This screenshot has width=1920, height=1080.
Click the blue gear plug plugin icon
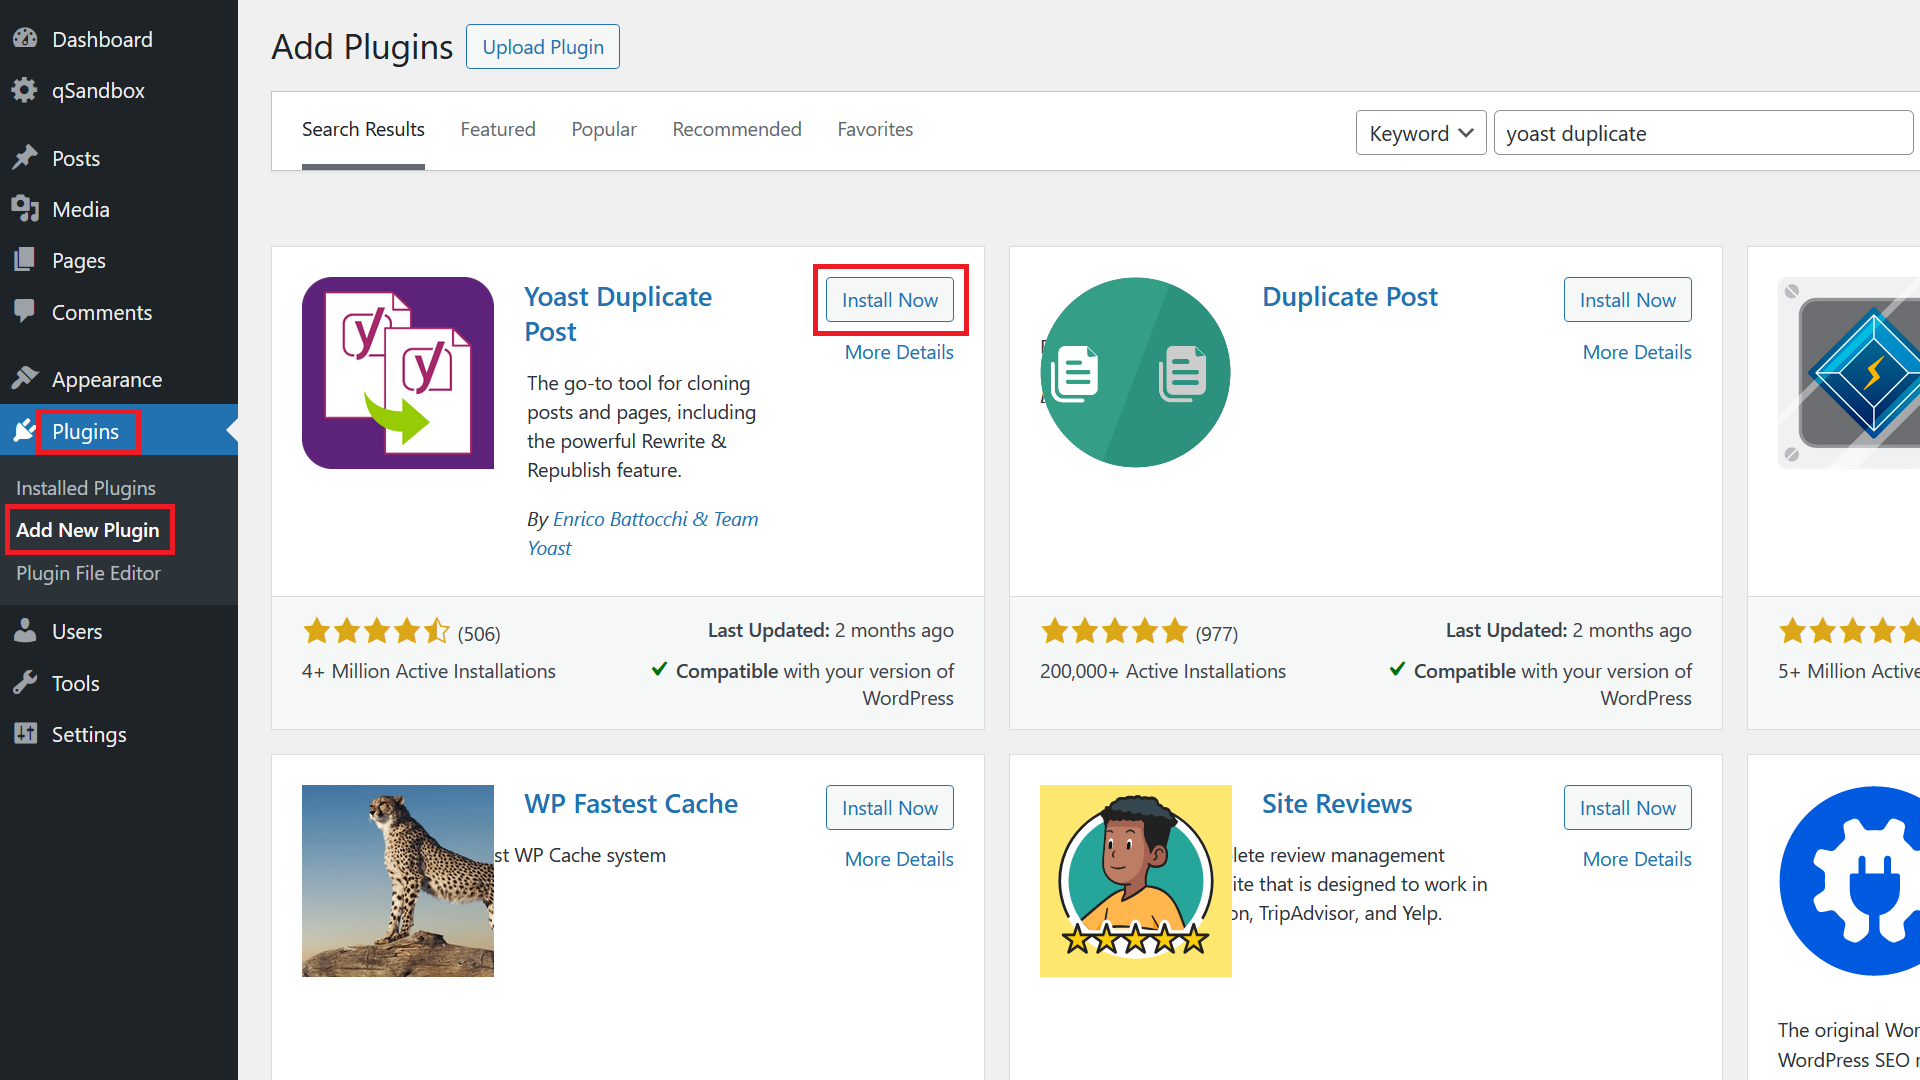(1850, 881)
